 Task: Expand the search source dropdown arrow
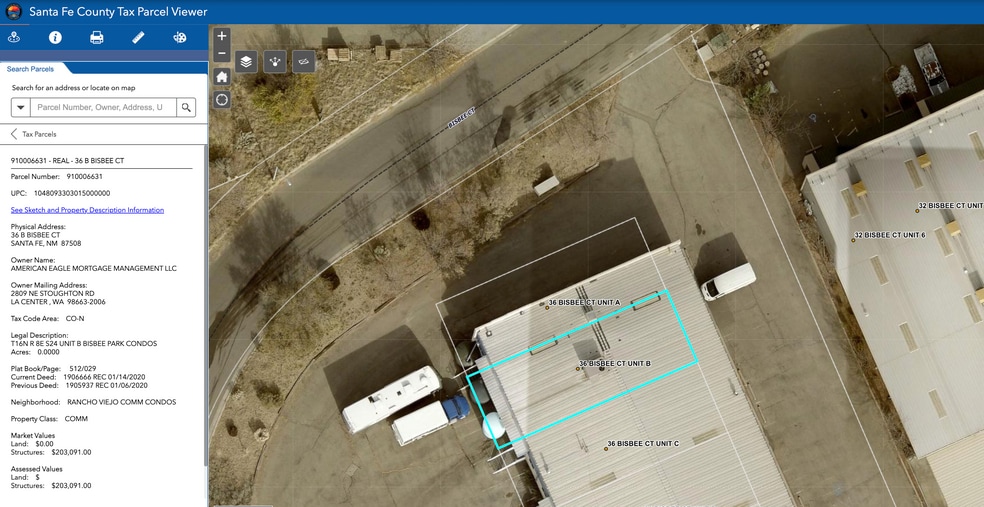click(x=20, y=107)
